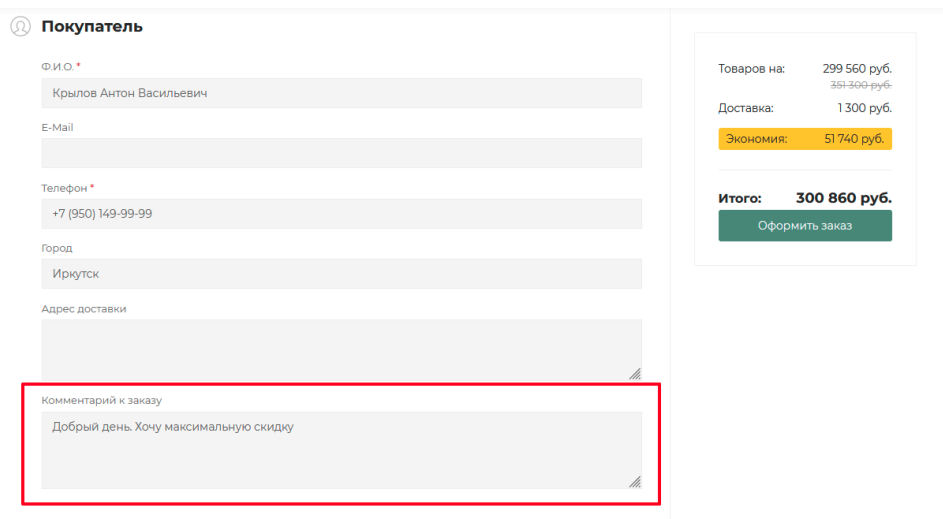Click the Комментарий к заказу text area

[342, 450]
